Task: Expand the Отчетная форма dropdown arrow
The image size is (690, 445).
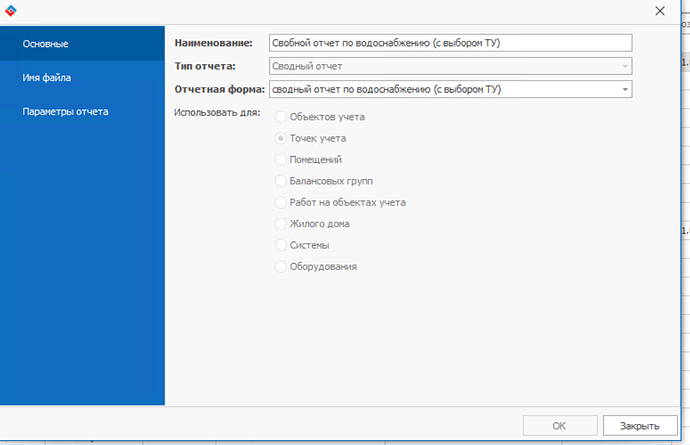Action: [625, 89]
